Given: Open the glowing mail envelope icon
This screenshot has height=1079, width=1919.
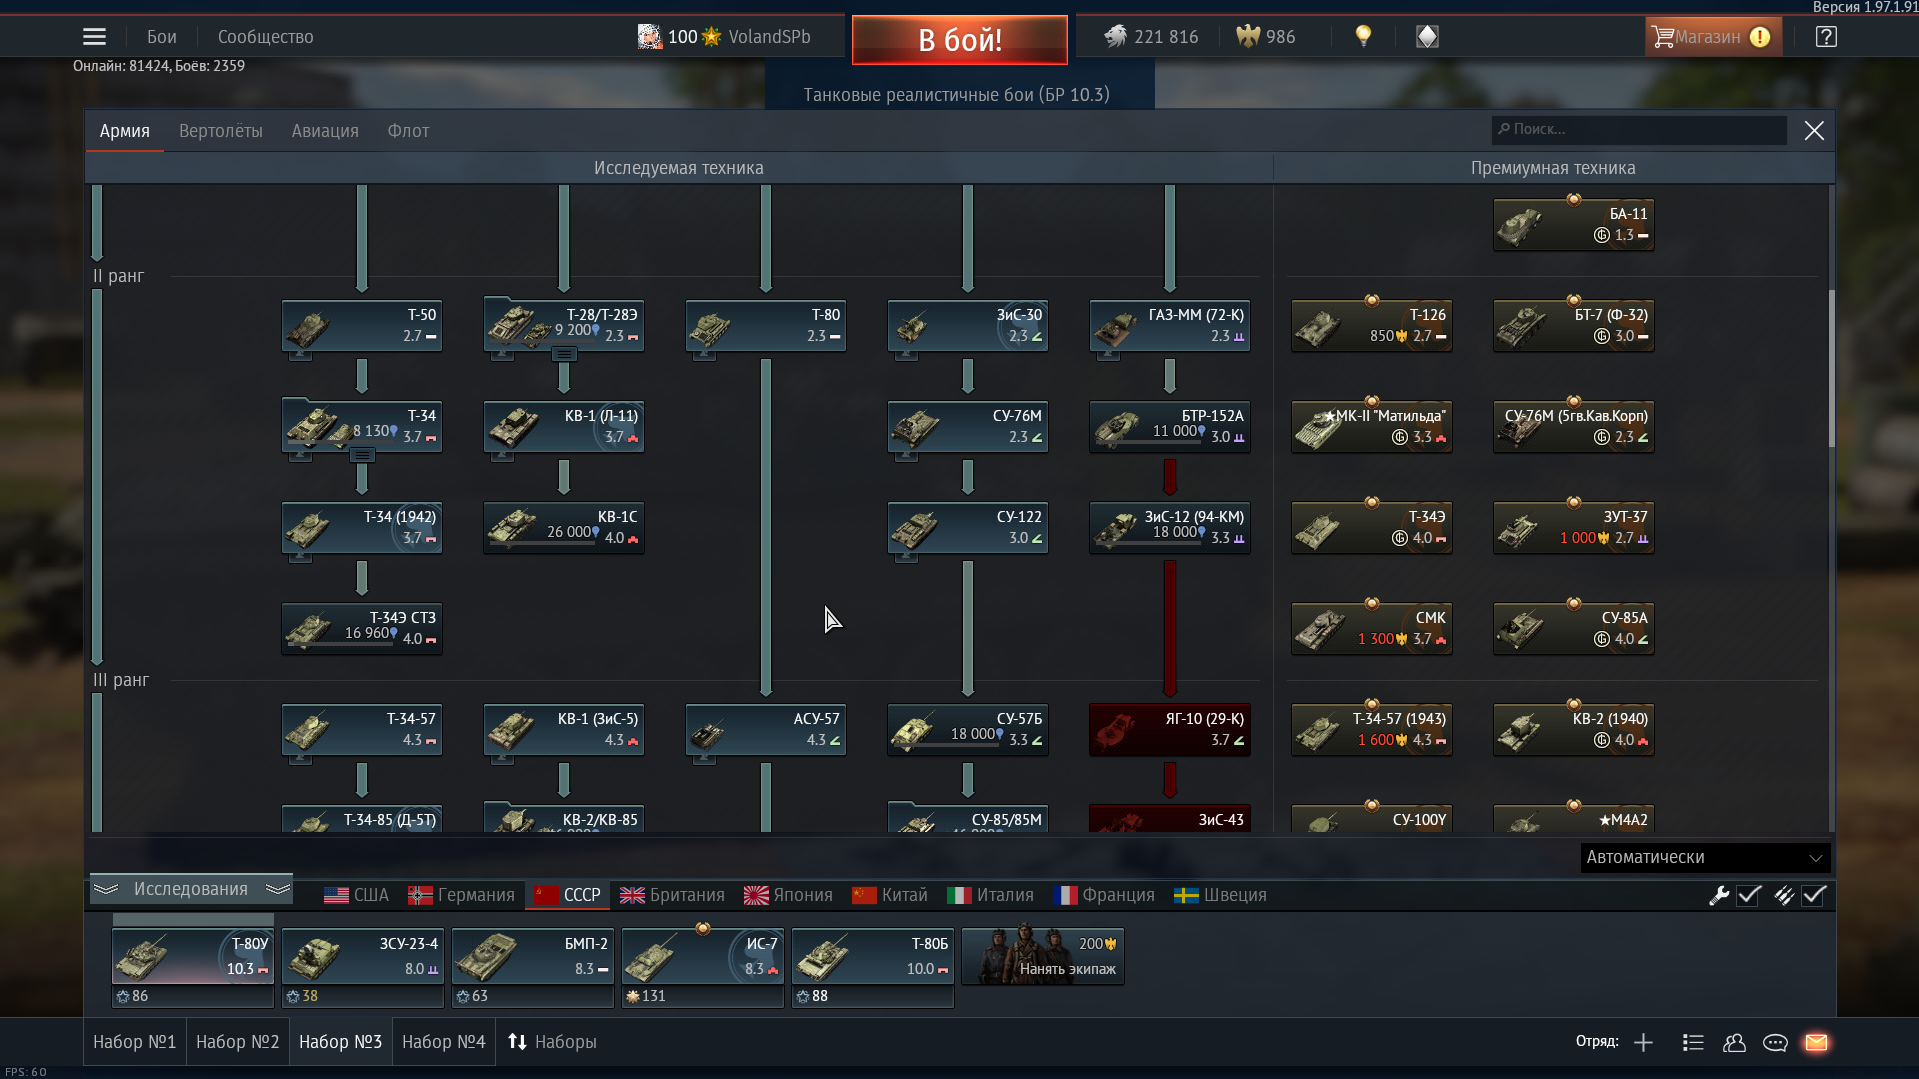Looking at the screenshot, I should [1816, 1042].
